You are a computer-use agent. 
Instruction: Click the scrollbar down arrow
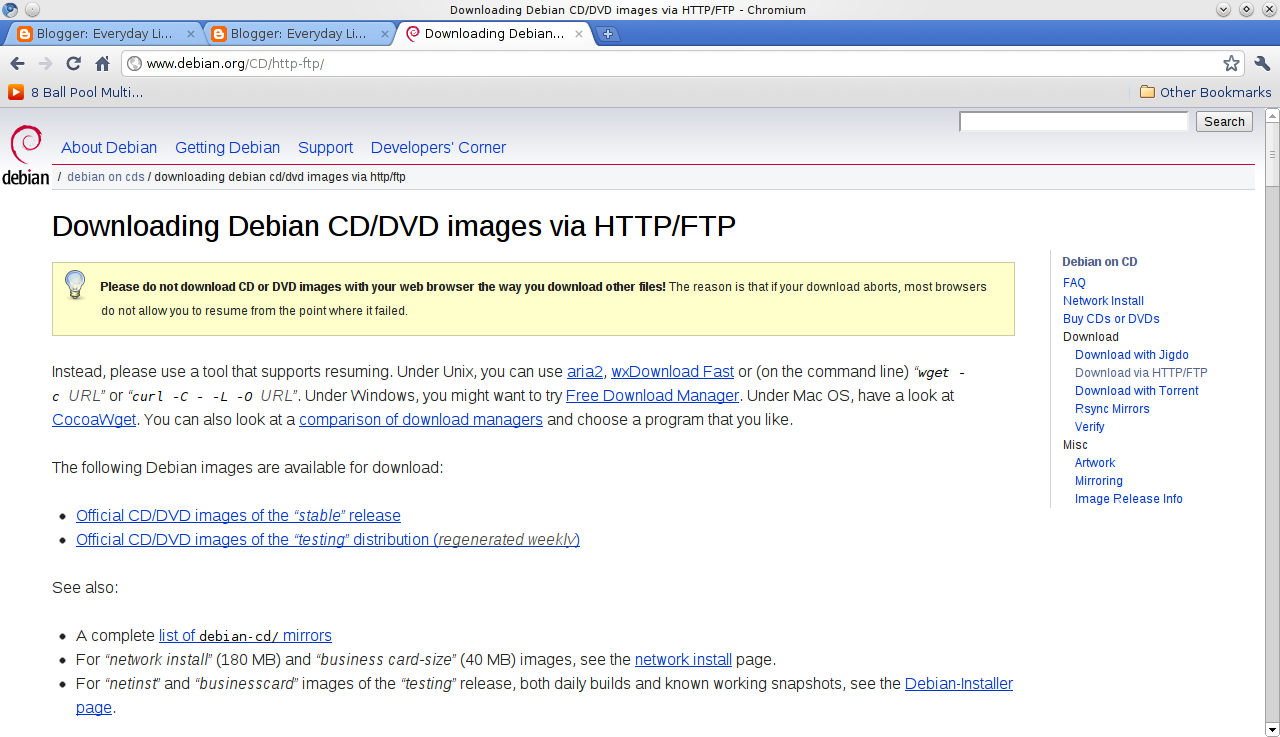1272,729
